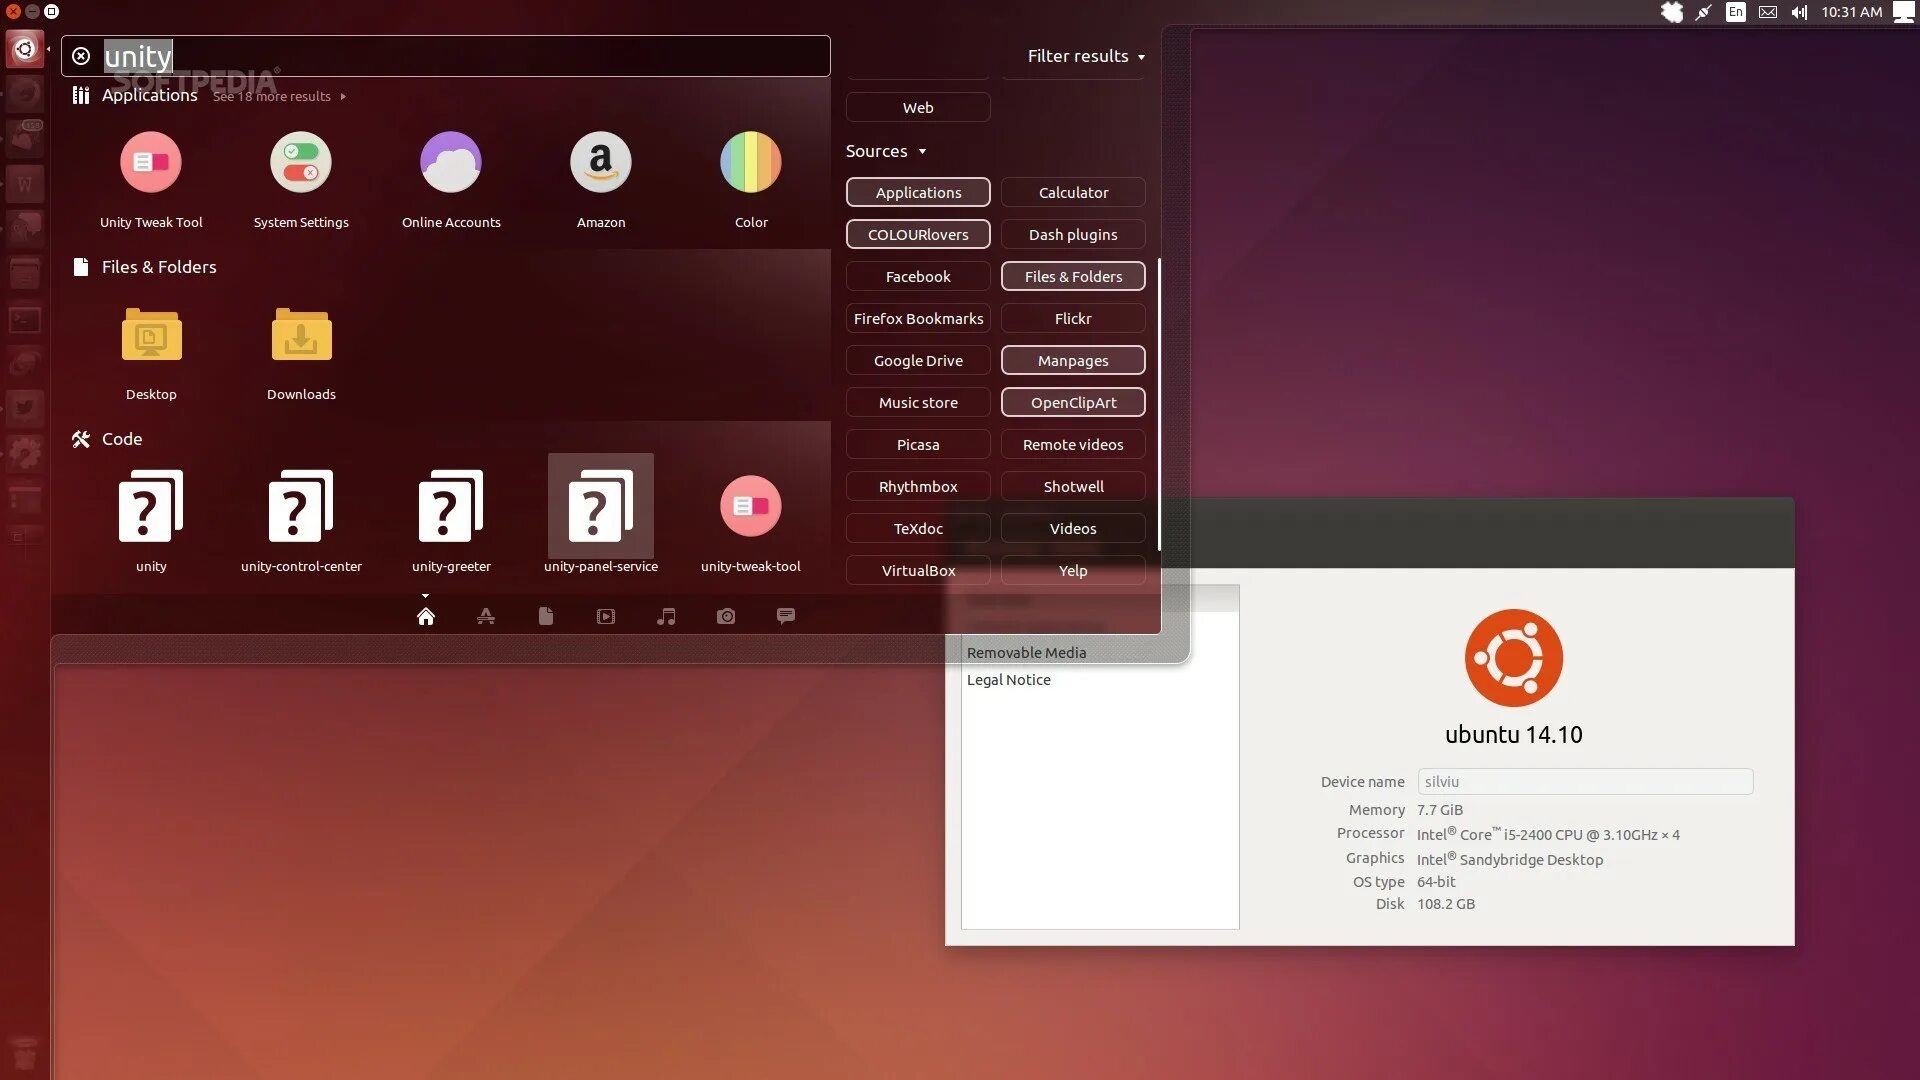Image resolution: width=1920 pixels, height=1080 pixels.
Task: Toggle the Manpages source filter
Action: (x=1073, y=360)
